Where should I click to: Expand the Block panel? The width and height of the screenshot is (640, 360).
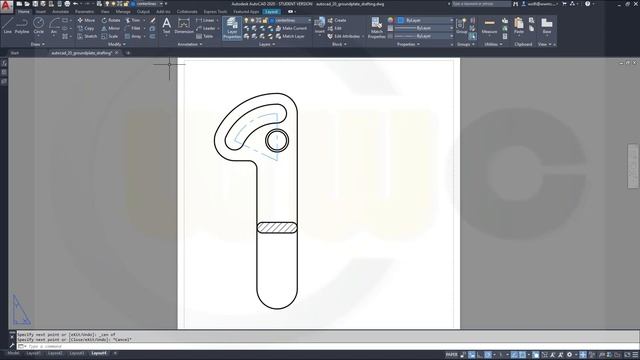[339, 44]
